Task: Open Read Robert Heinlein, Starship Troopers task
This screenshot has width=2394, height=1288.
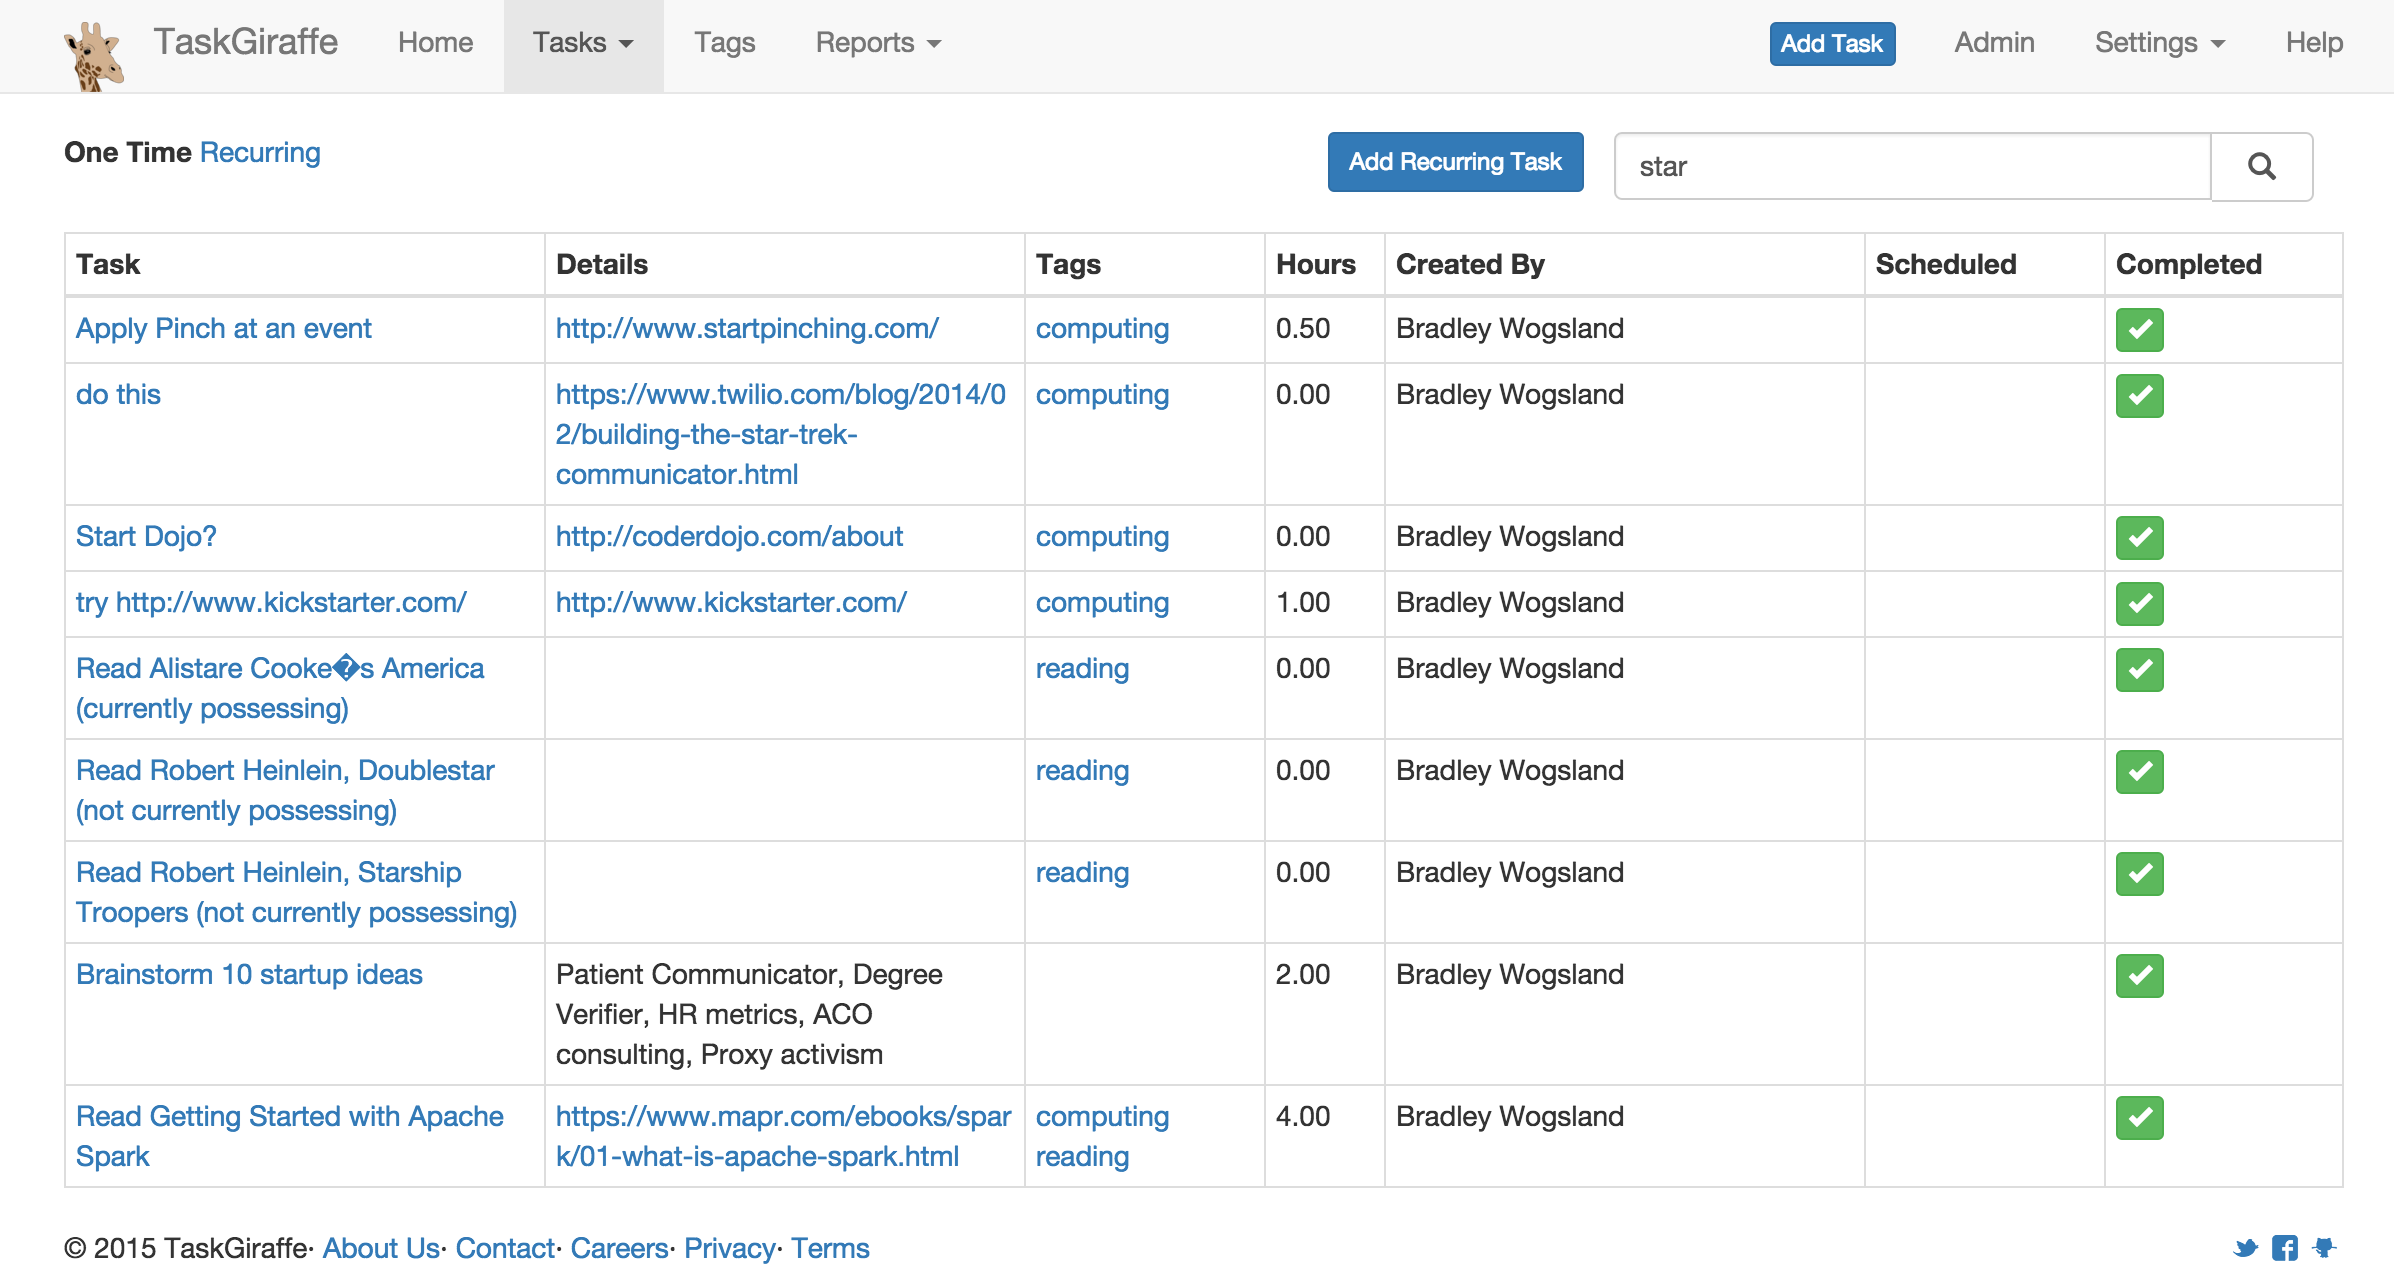Action: pos(296,893)
